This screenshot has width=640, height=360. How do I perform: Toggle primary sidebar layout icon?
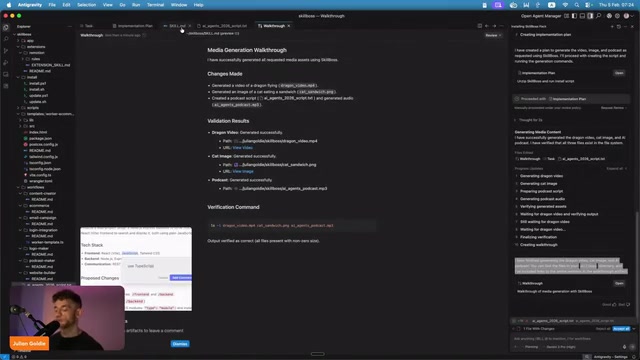click(x=574, y=16)
